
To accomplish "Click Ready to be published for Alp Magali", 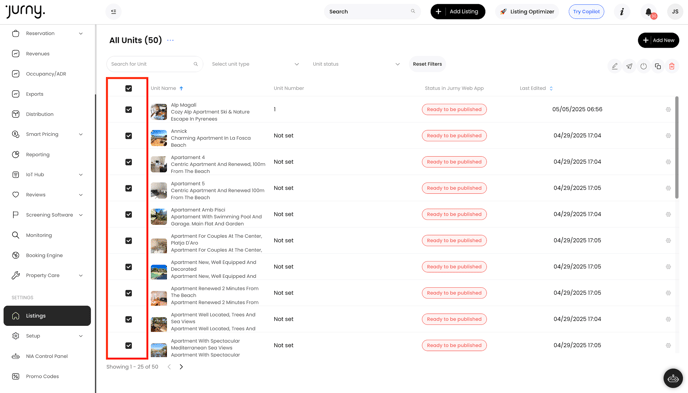I will (x=454, y=109).
